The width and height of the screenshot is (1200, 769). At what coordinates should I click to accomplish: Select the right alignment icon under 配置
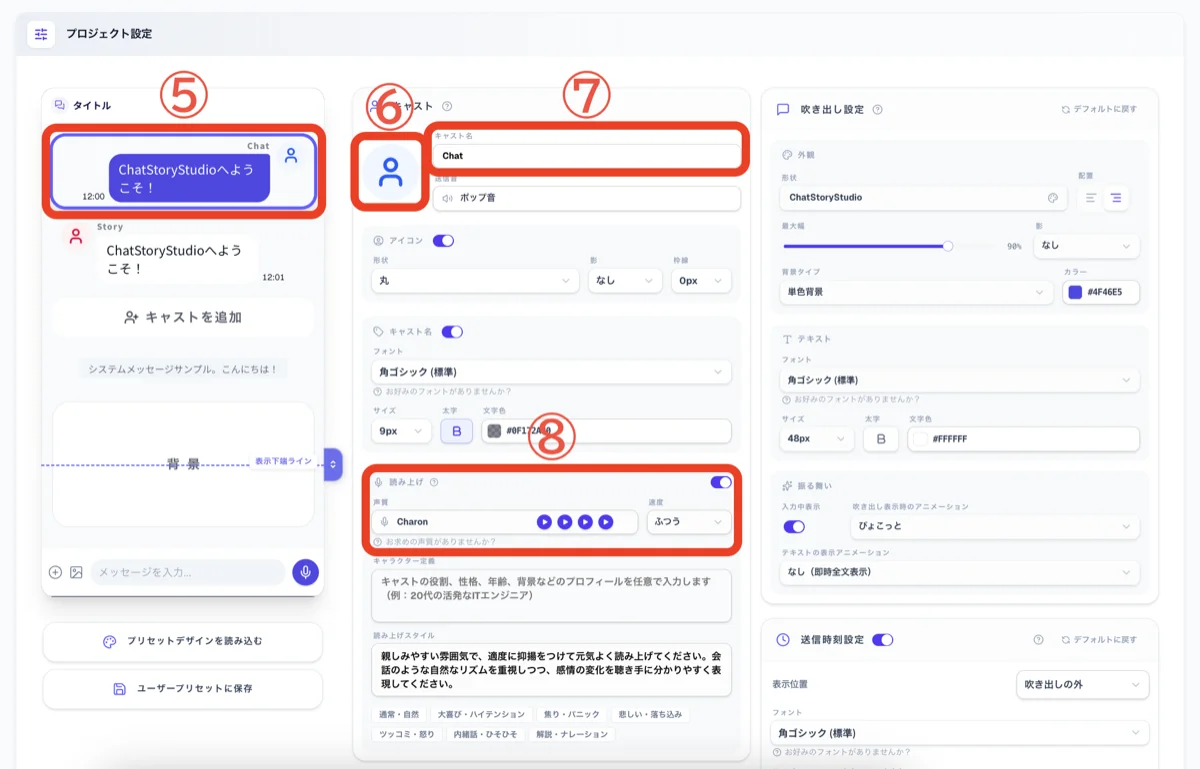[x=1116, y=198]
